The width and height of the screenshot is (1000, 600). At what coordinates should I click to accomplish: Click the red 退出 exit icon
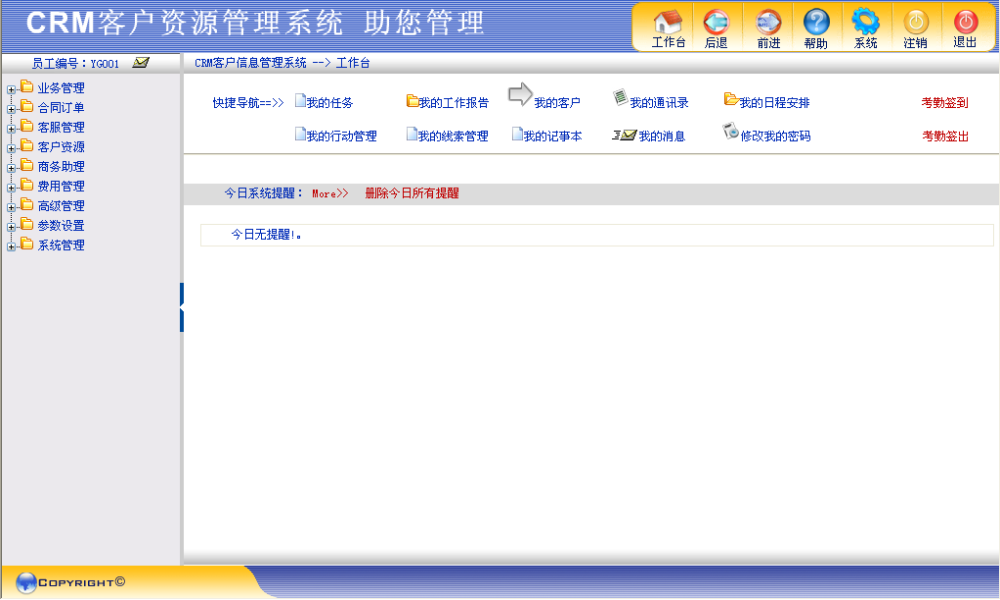965,22
